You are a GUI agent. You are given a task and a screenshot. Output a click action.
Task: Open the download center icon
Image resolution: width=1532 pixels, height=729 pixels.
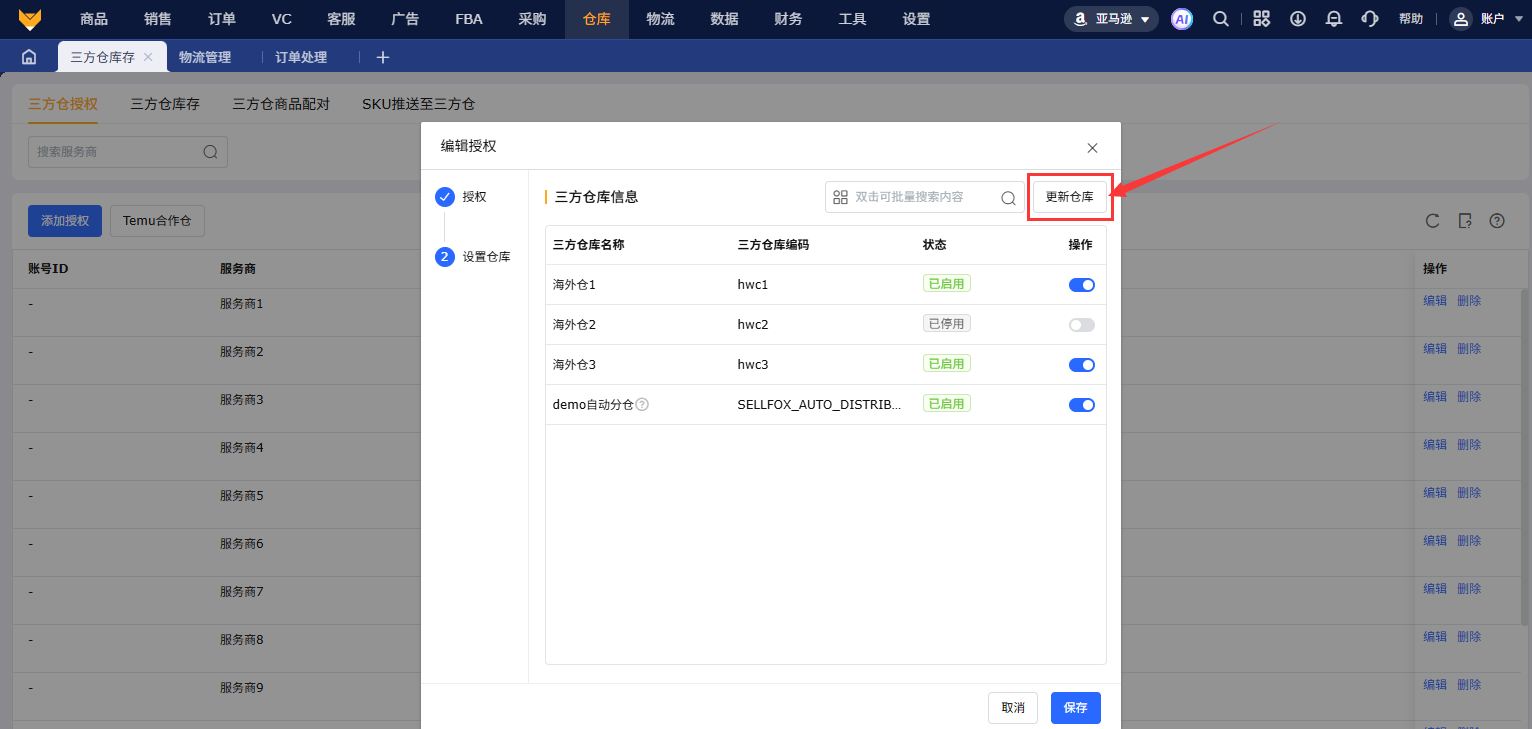click(1297, 19)
